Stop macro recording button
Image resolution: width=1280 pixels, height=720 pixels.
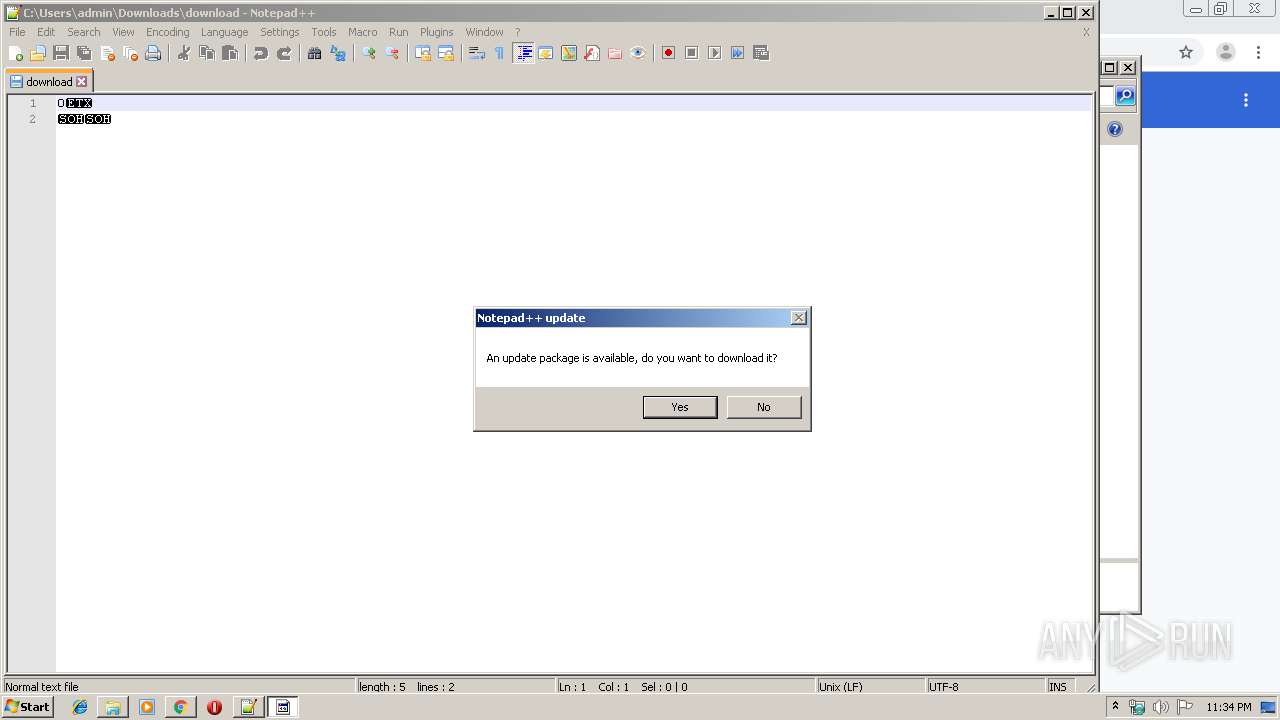coord(692,53)
